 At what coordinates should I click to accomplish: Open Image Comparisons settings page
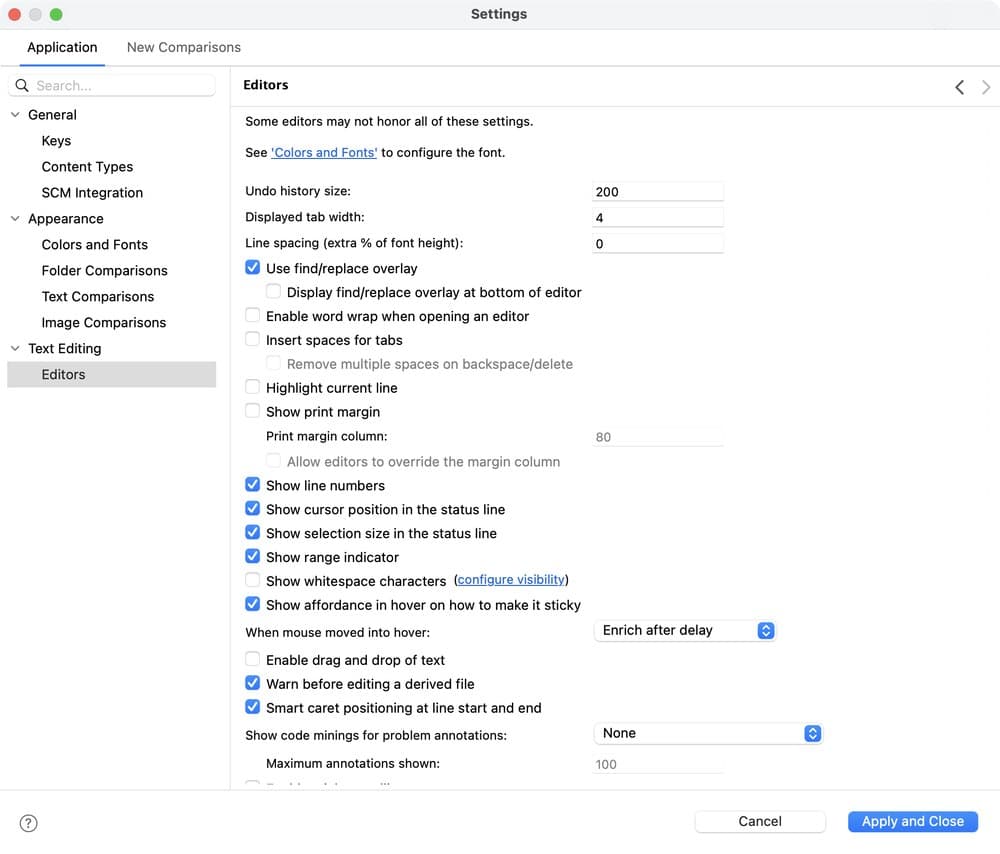pos(103,323)
